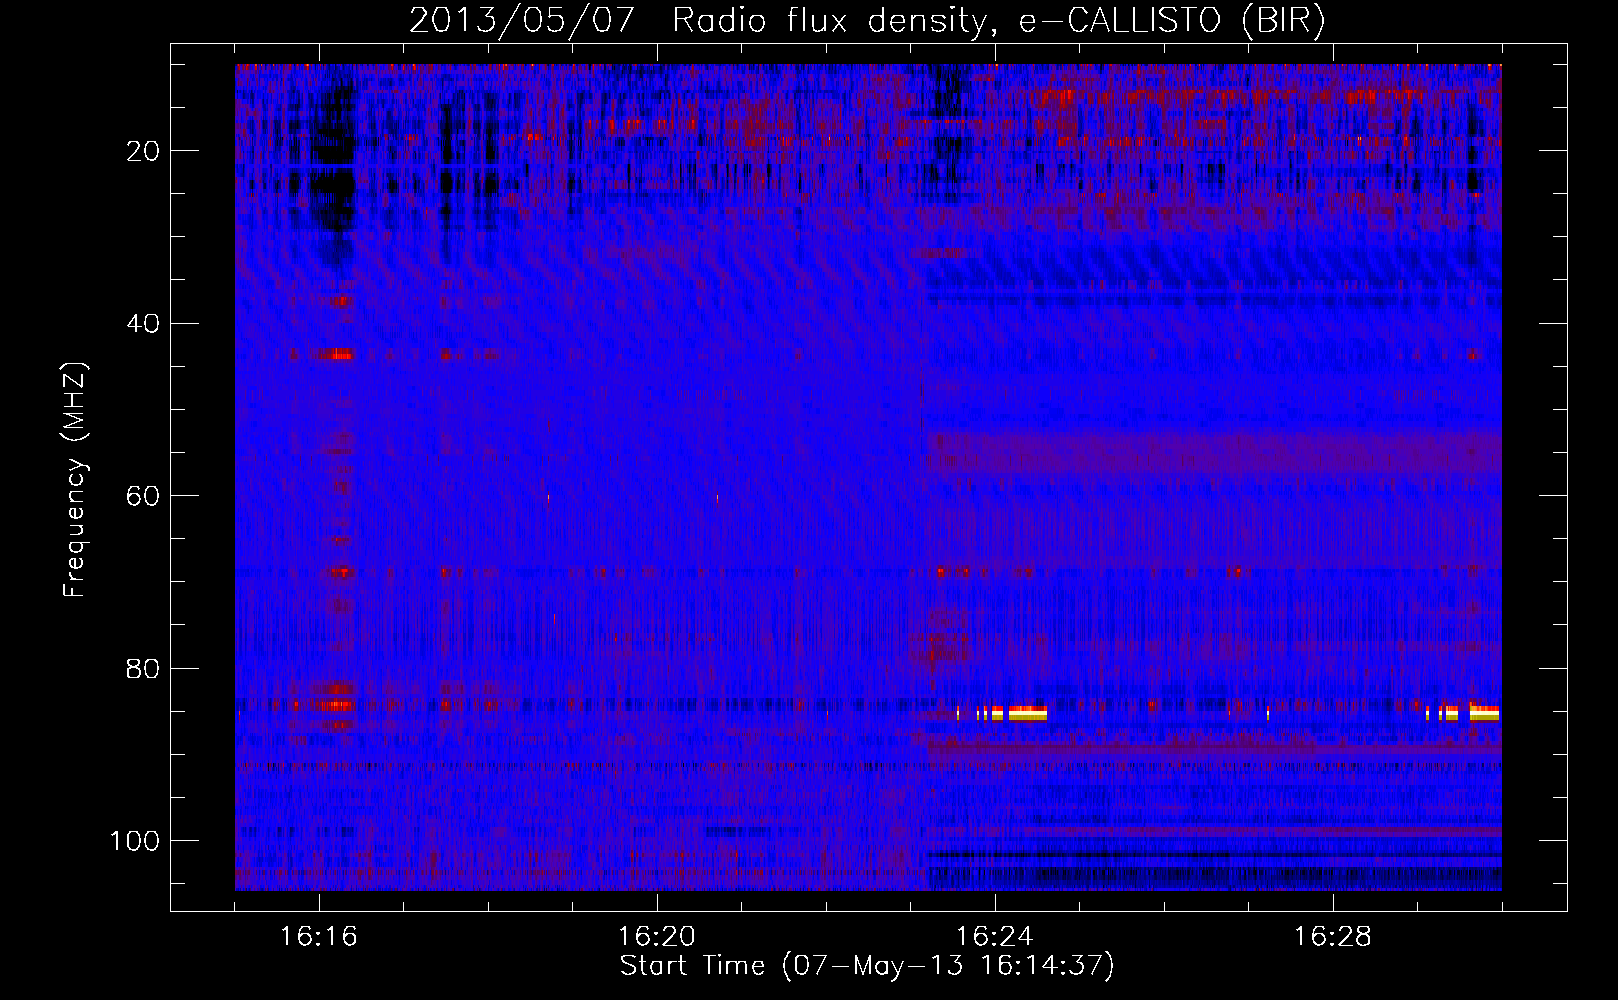Click the 80 frequency tick label
Image resolution: width=1618 pixels, height=1000 pixels.
click(144, 668)
